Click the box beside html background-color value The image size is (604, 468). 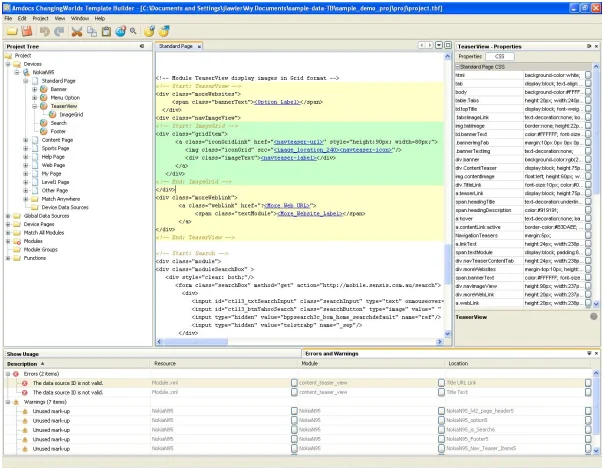[x=588, y=75]
